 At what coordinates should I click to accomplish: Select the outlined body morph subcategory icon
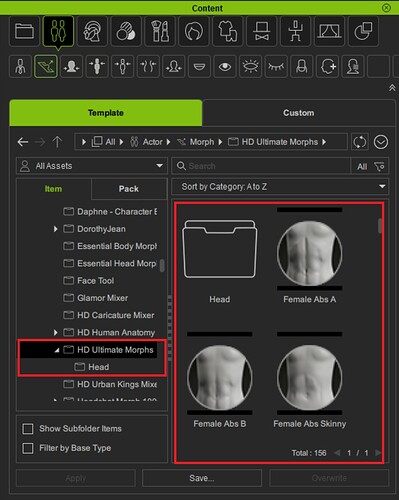pyautogui.click(x=123, y=67)
